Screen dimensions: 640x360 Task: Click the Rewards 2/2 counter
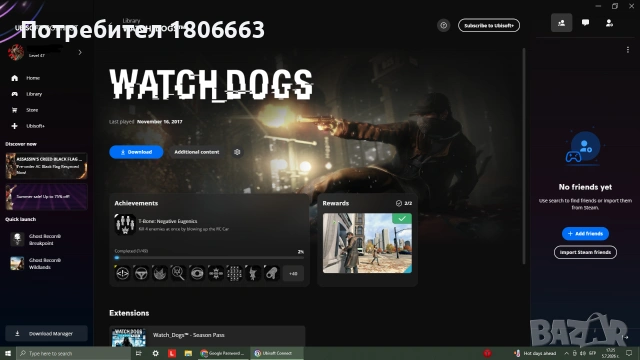[x=404, y=203]
